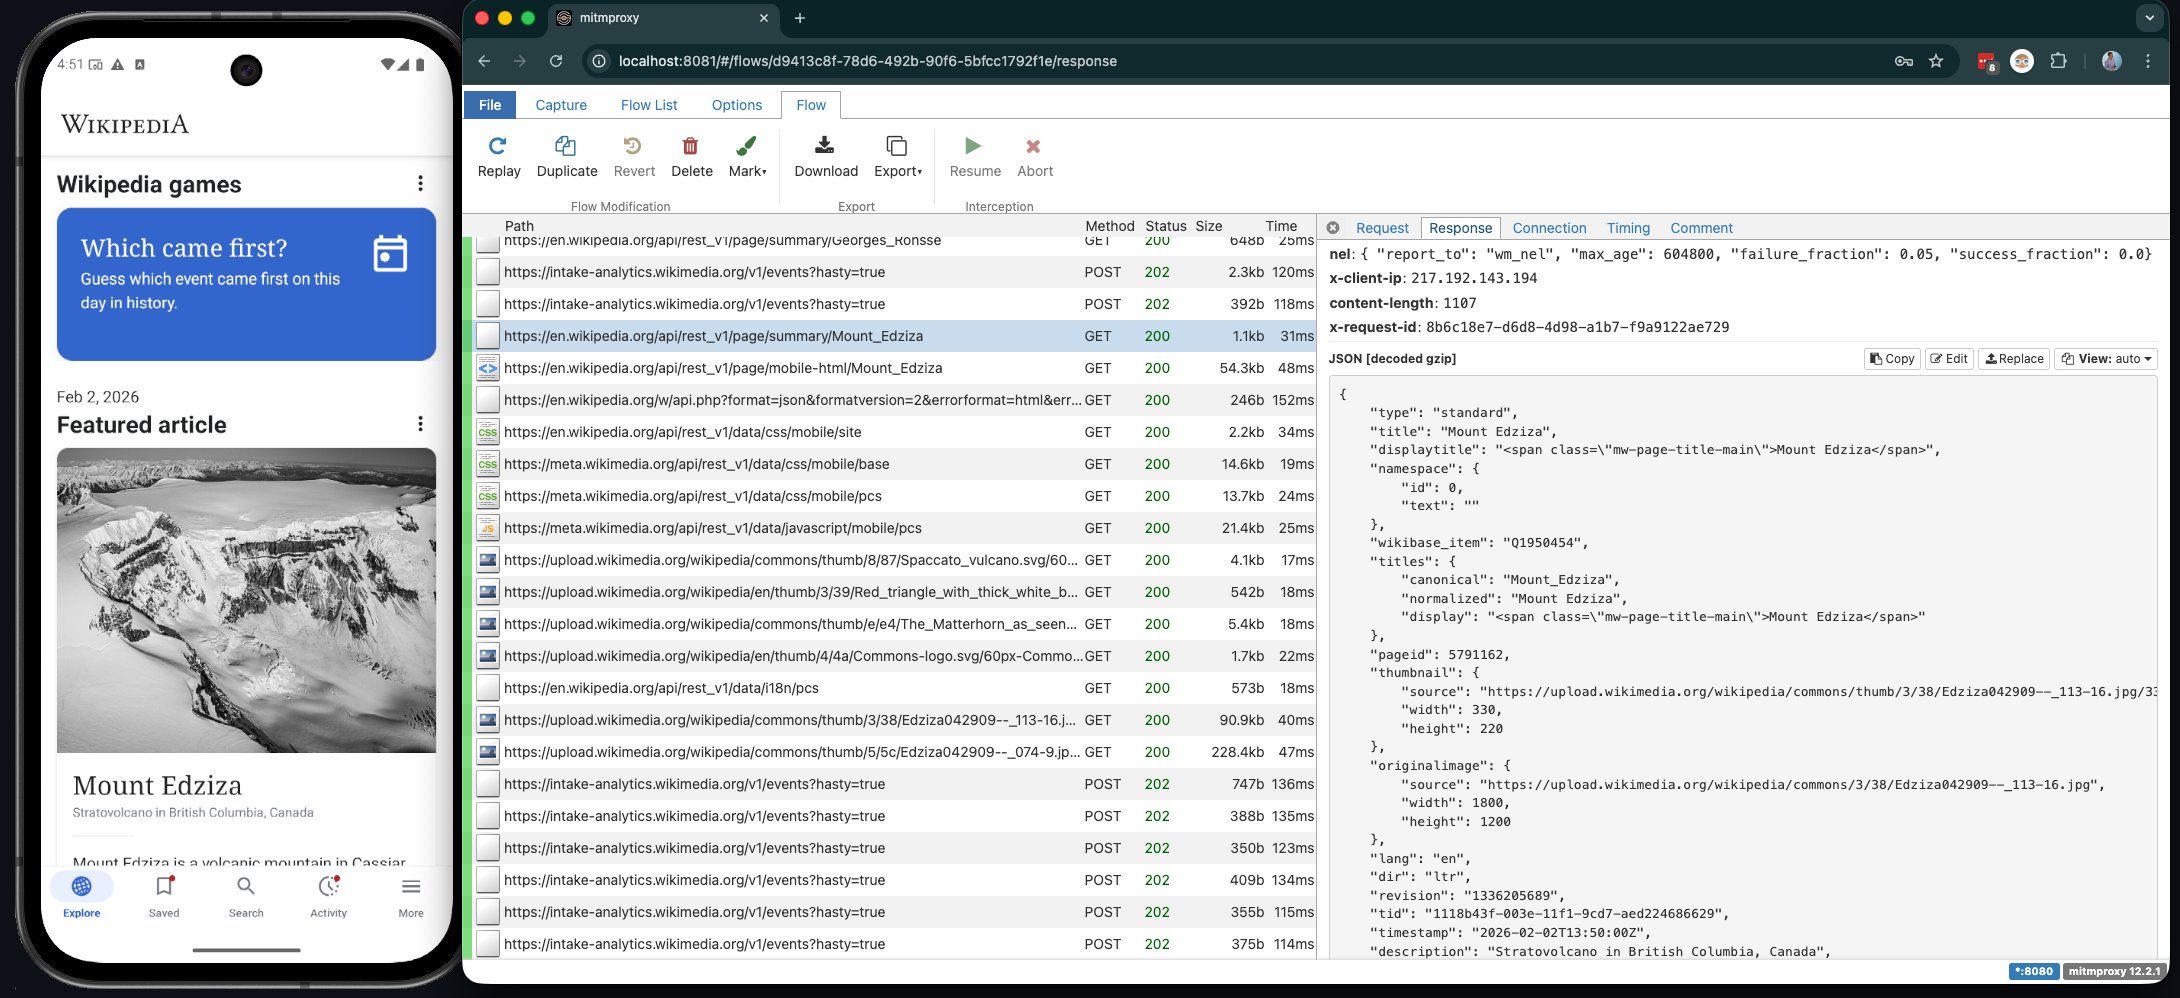Bookmark the page with the star icon
The width and height of the screenshot is (2180, 998).
(1936, 61)
